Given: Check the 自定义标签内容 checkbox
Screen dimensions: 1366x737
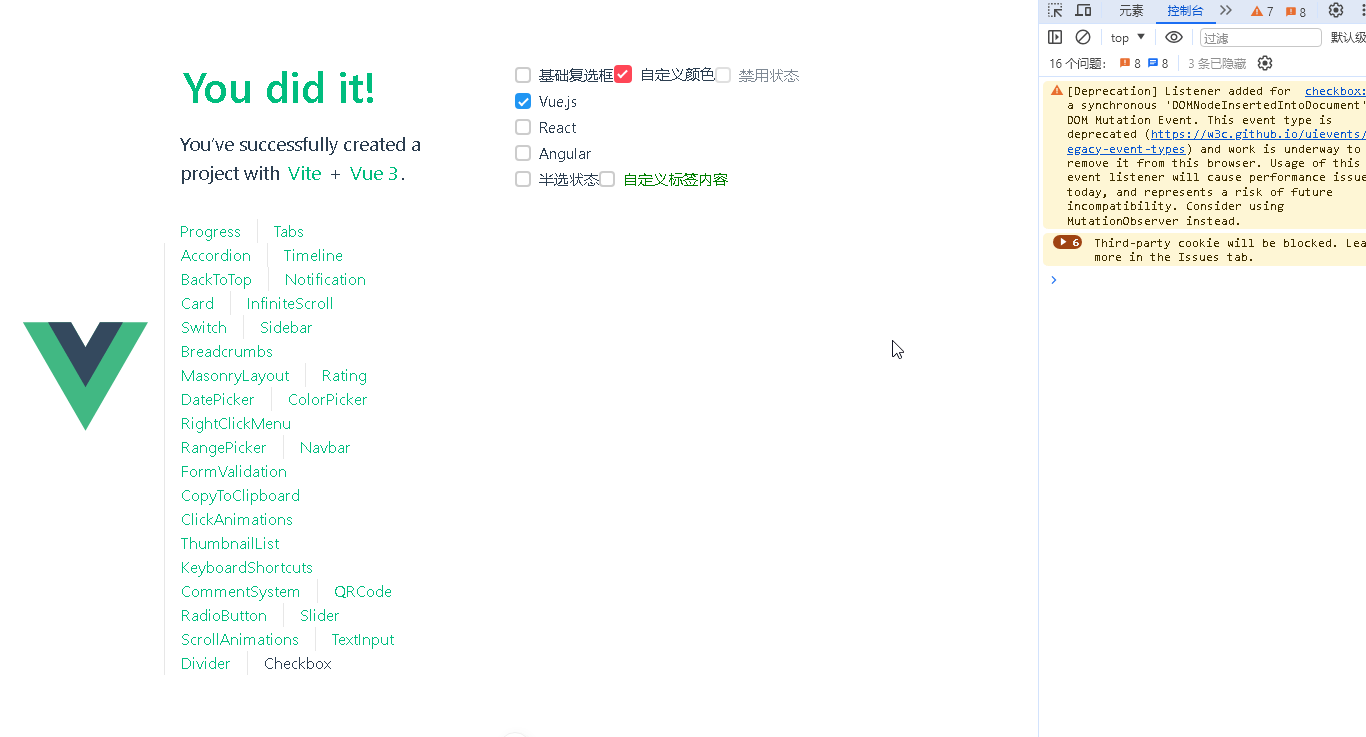Looking at the screenshot, I should [607, 179].
